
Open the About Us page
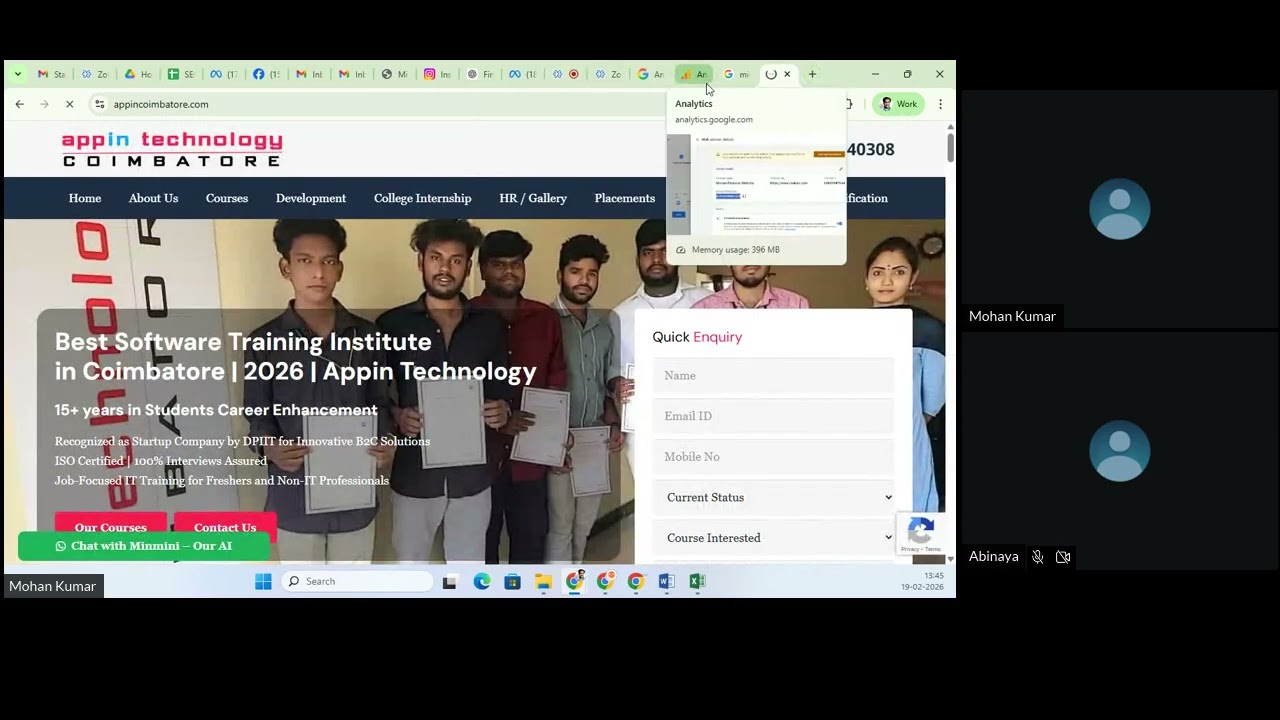click(x=153, y=198)
